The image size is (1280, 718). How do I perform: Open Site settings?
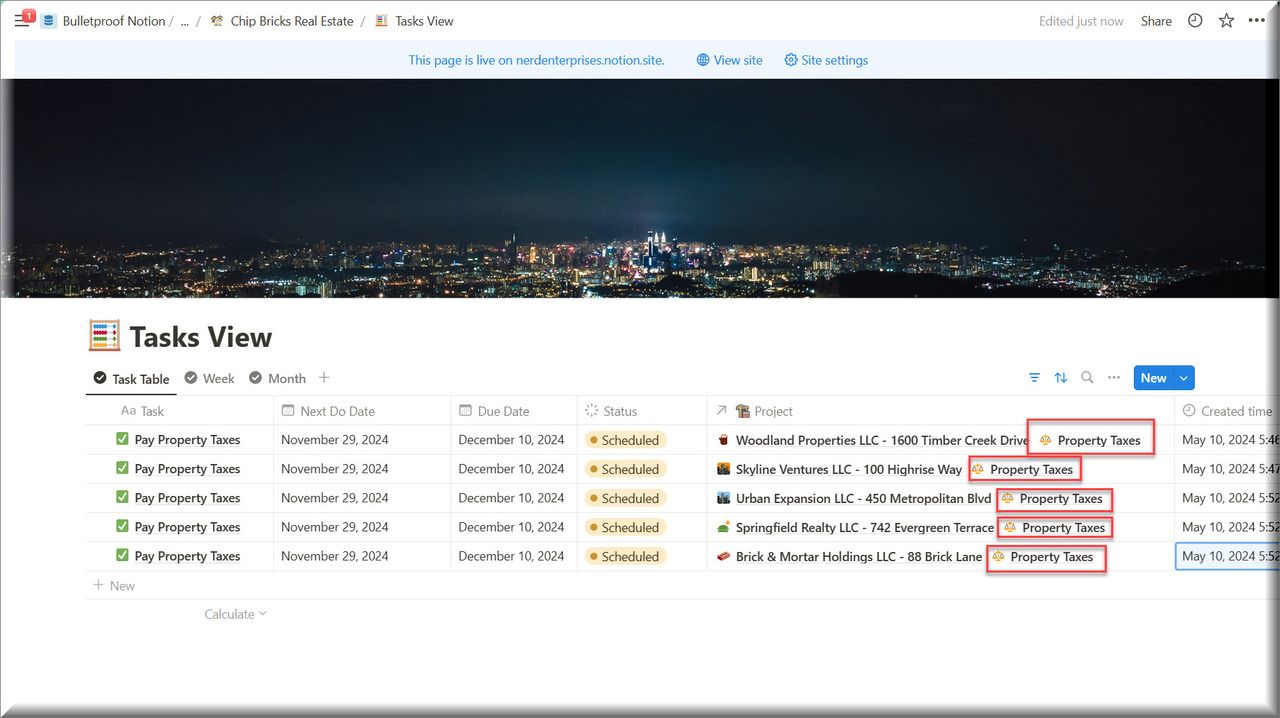pyautogui.click(x=826, y=60)
